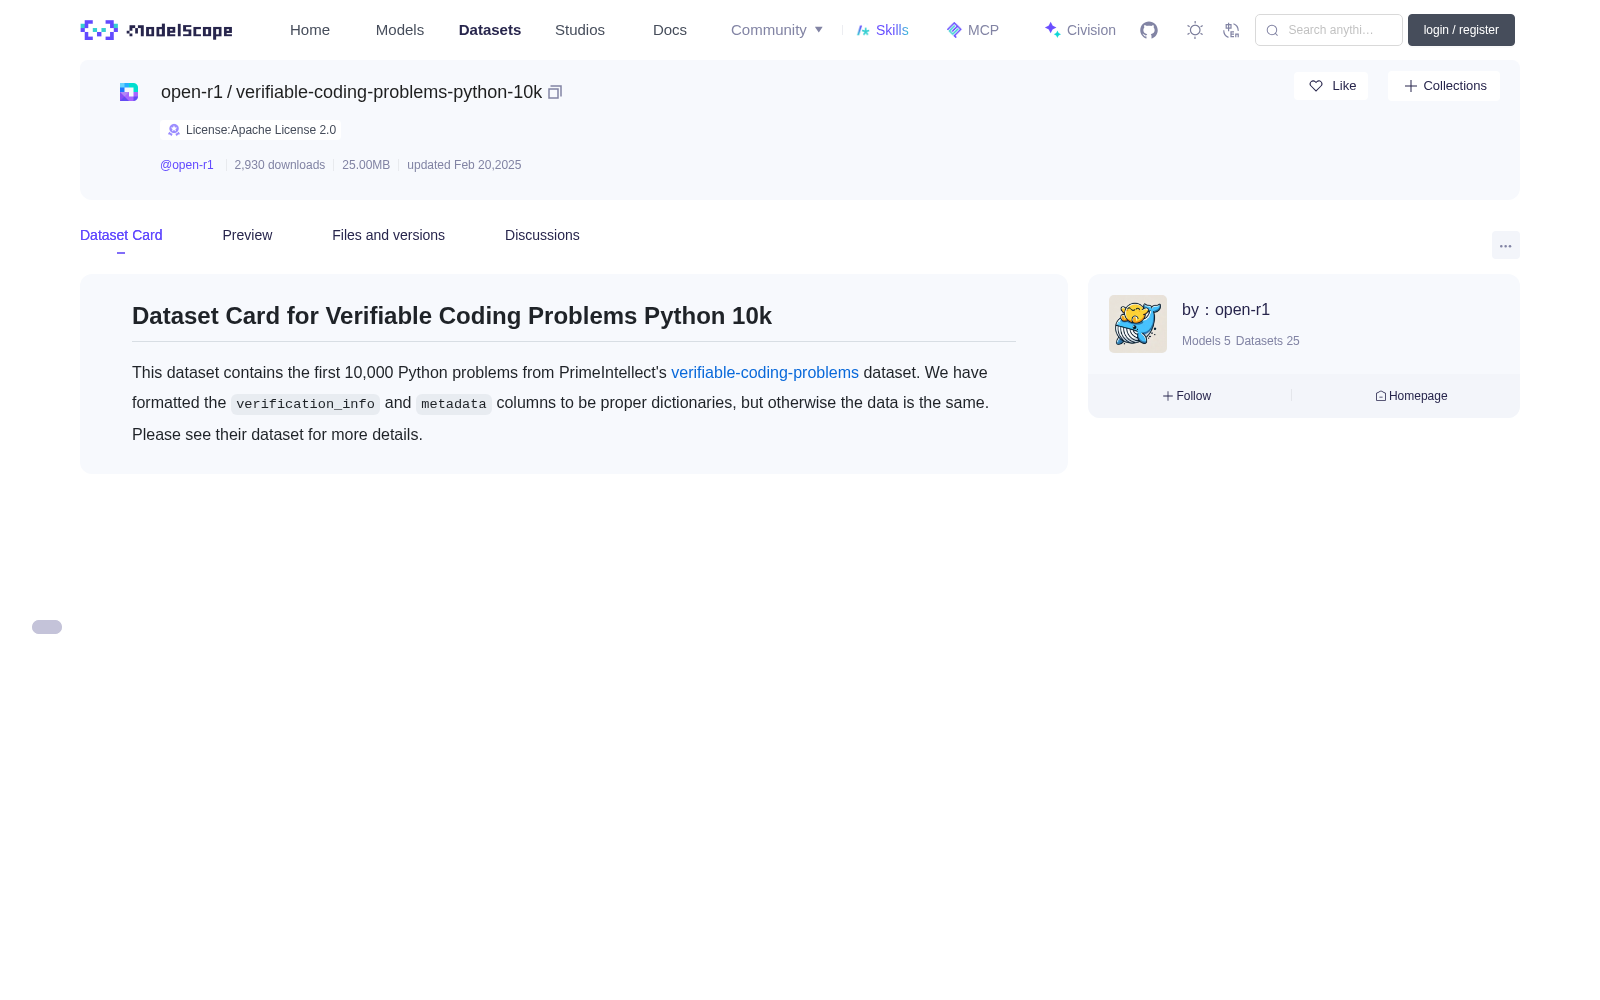Click the verification_info code snippet
This screenshot has width=1600, height=1000.
click(305, 404)
